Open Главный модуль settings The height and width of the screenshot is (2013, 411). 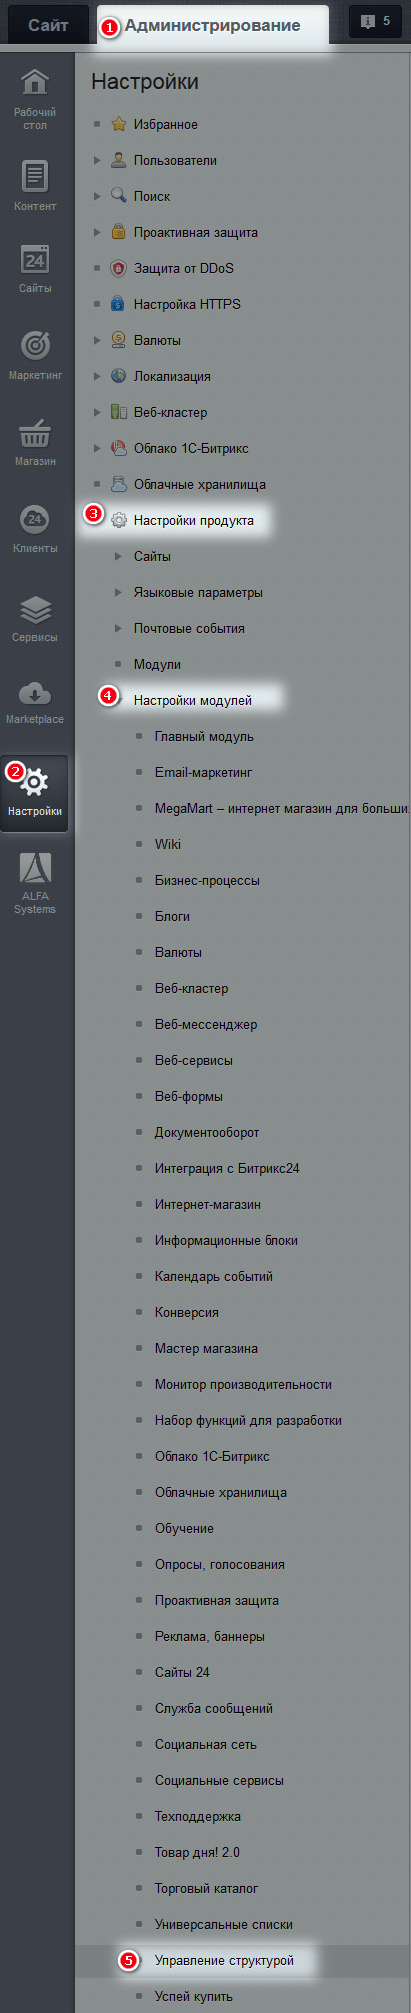coord(204,736)
